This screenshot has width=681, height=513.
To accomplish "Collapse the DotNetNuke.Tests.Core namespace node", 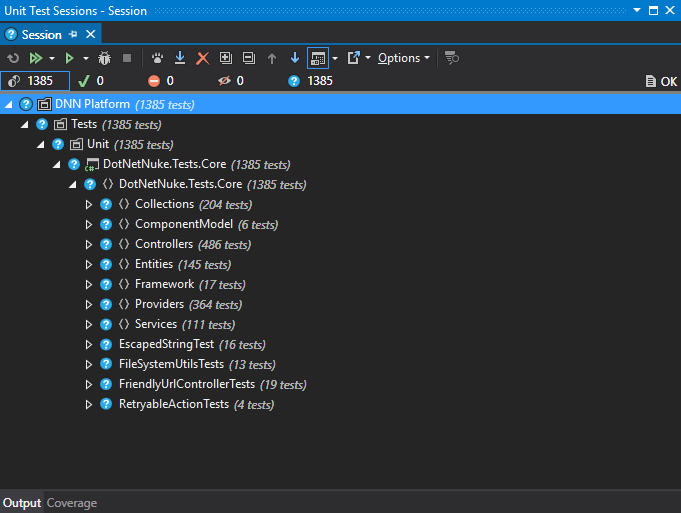I will click(x=73, y=185).
